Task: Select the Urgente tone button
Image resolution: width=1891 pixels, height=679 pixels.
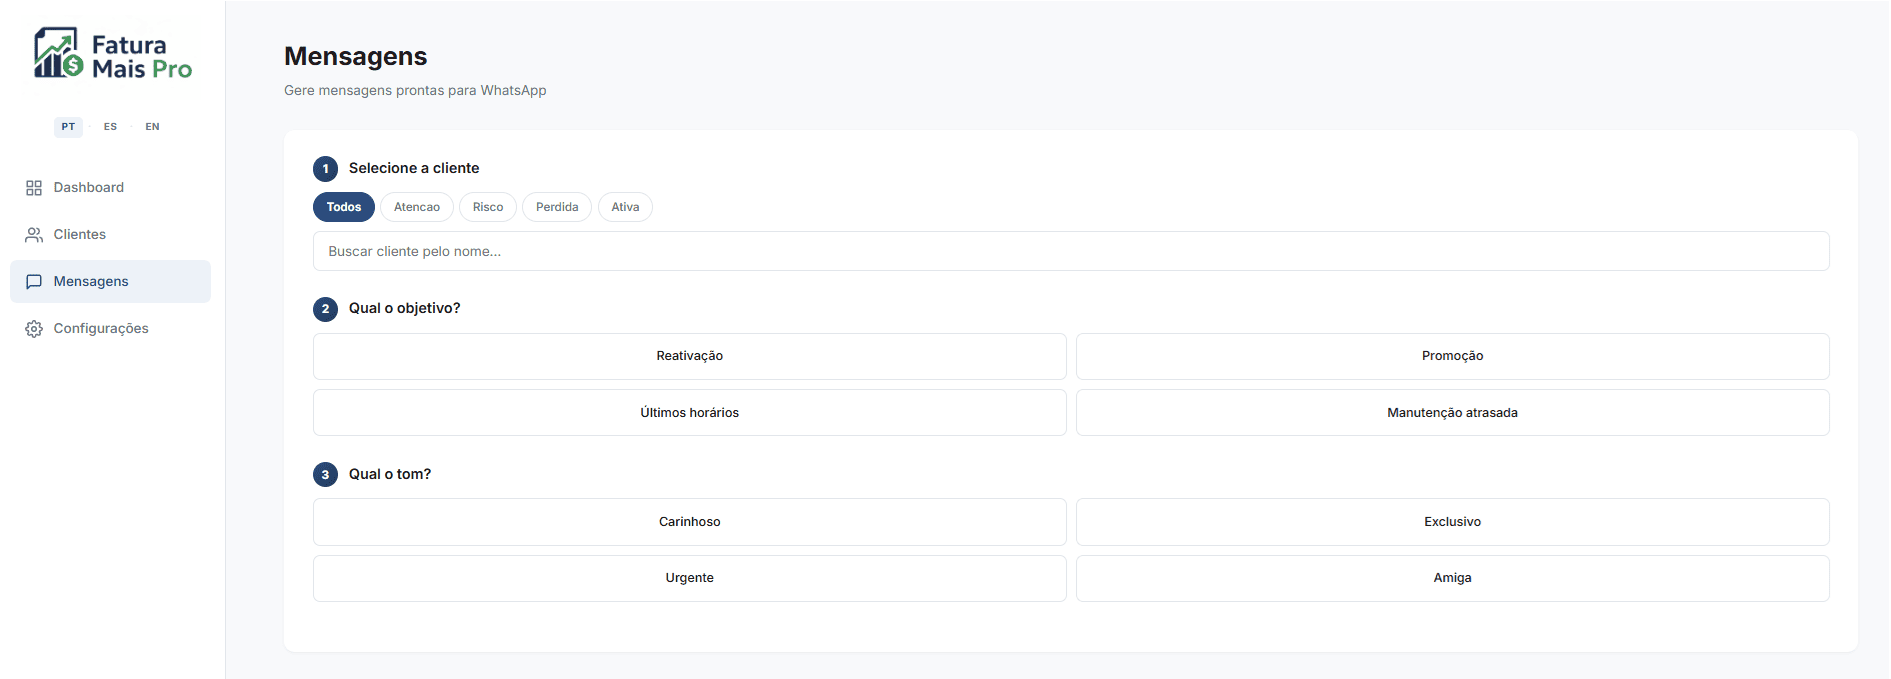Action: (x=689, y=578)
